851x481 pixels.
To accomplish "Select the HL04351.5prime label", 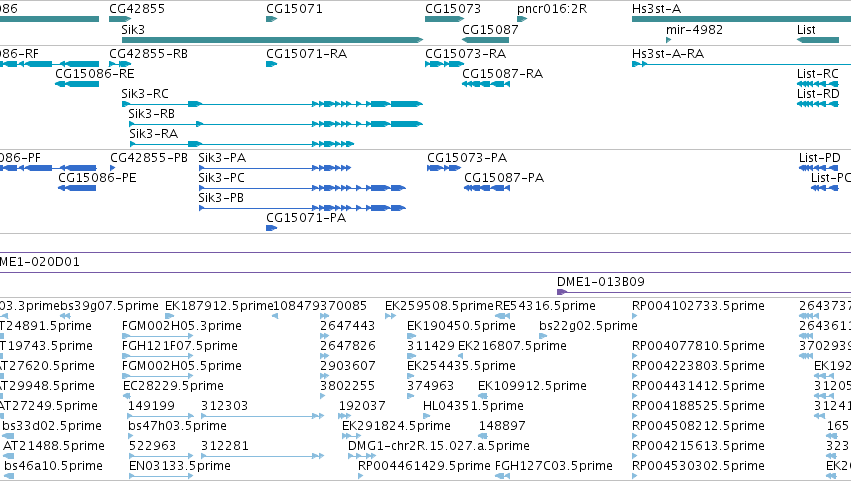I will click(x=473, y=407).
